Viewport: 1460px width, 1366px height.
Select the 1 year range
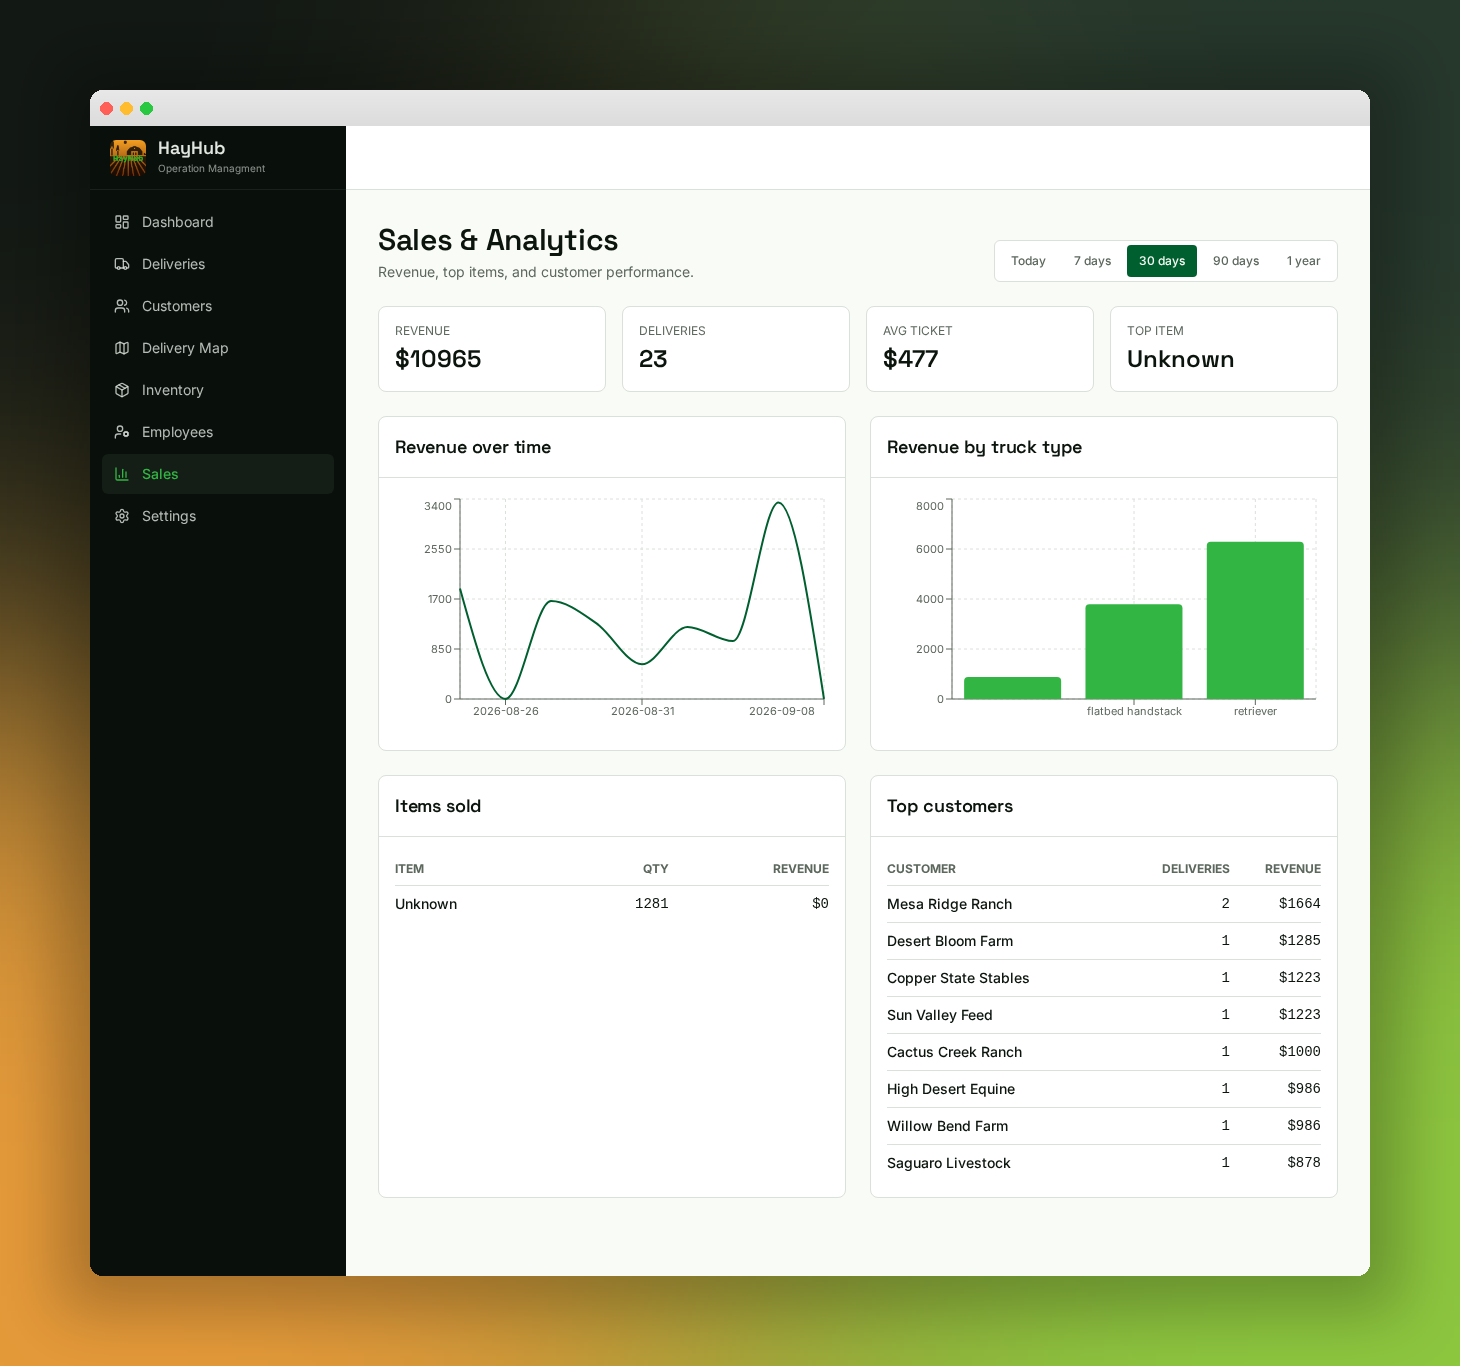click(x=1303, y=261)
